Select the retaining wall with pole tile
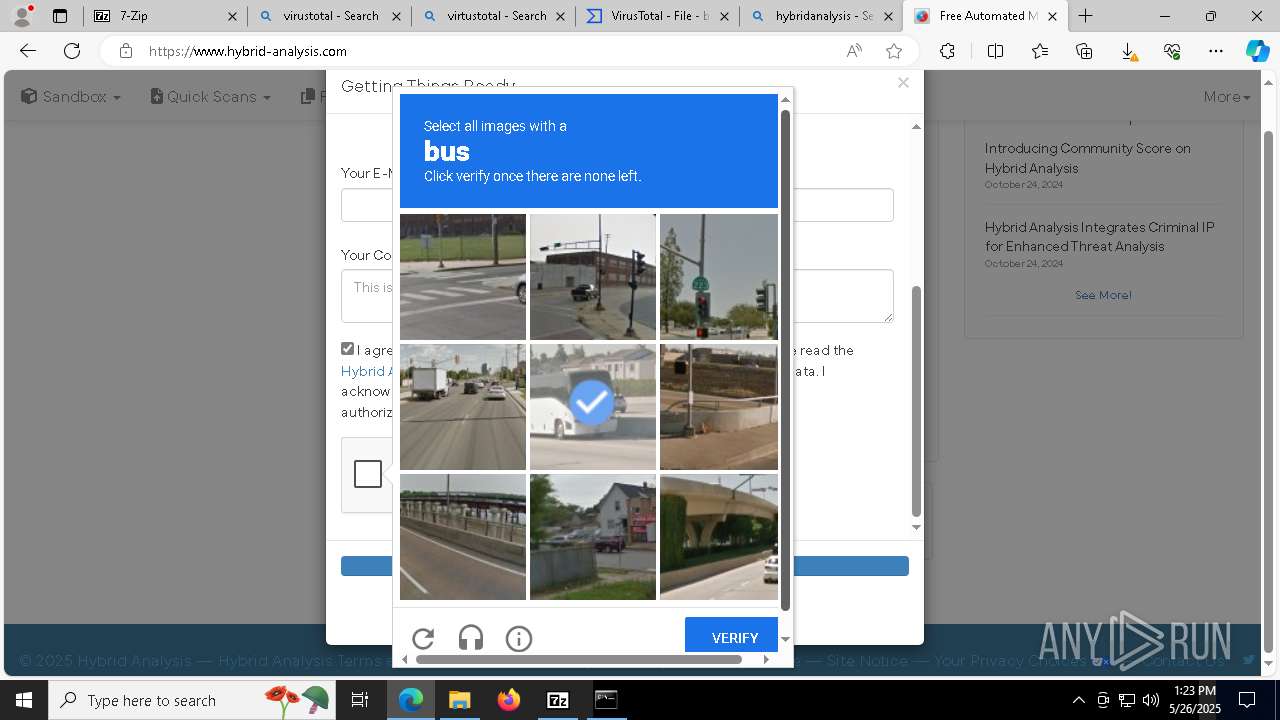The width and height of the screenshot is (1280, 720). tap(719, 407)
